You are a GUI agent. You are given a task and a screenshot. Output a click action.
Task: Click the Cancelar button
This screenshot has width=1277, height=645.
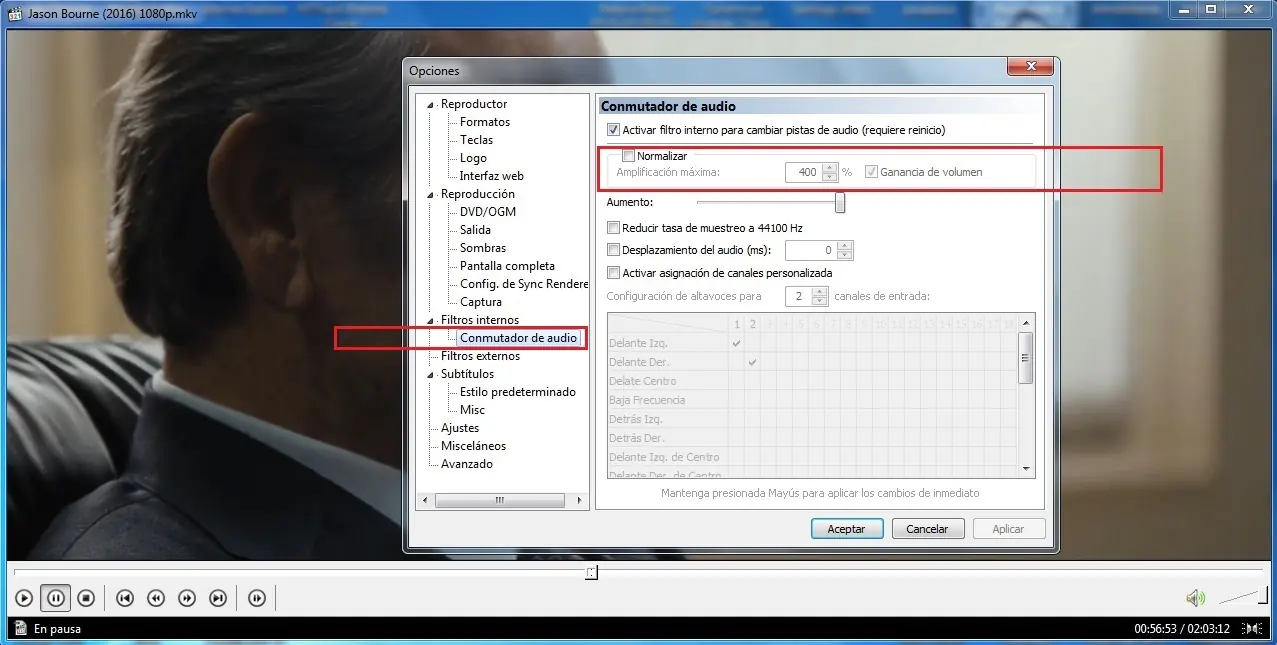coord(927,528)
